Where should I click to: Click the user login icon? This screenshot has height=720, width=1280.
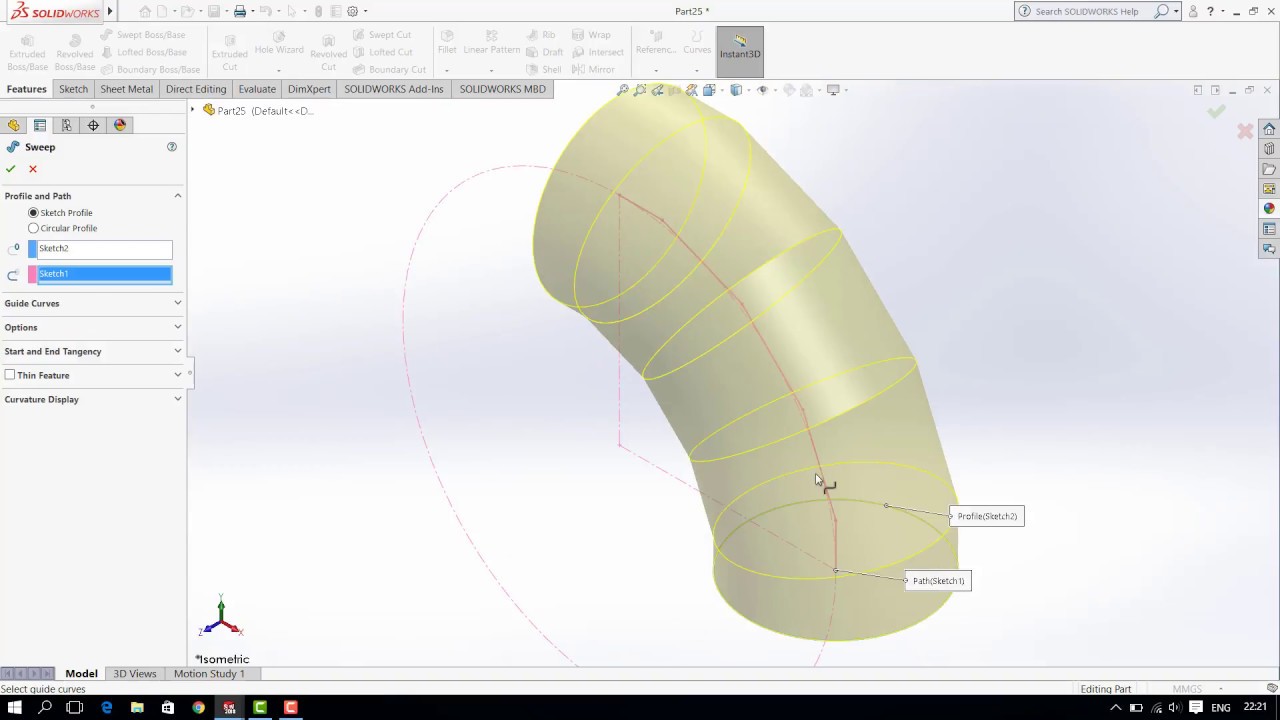1193,11
